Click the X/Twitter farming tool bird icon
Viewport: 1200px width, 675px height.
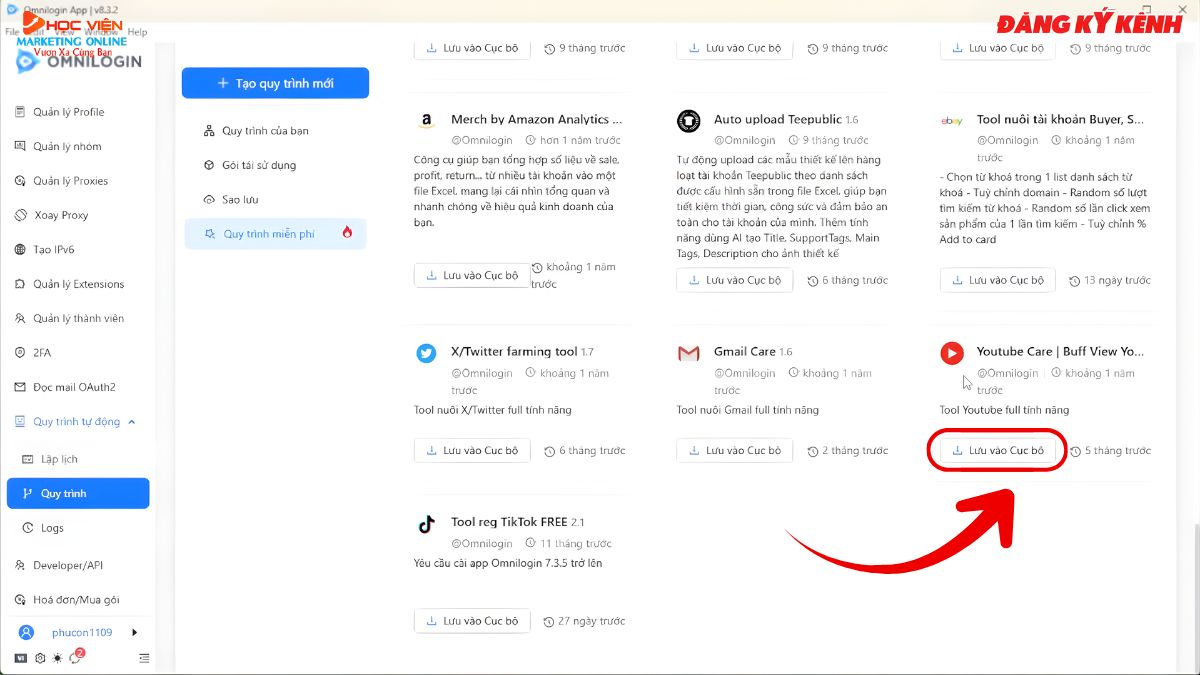point(426,352)
